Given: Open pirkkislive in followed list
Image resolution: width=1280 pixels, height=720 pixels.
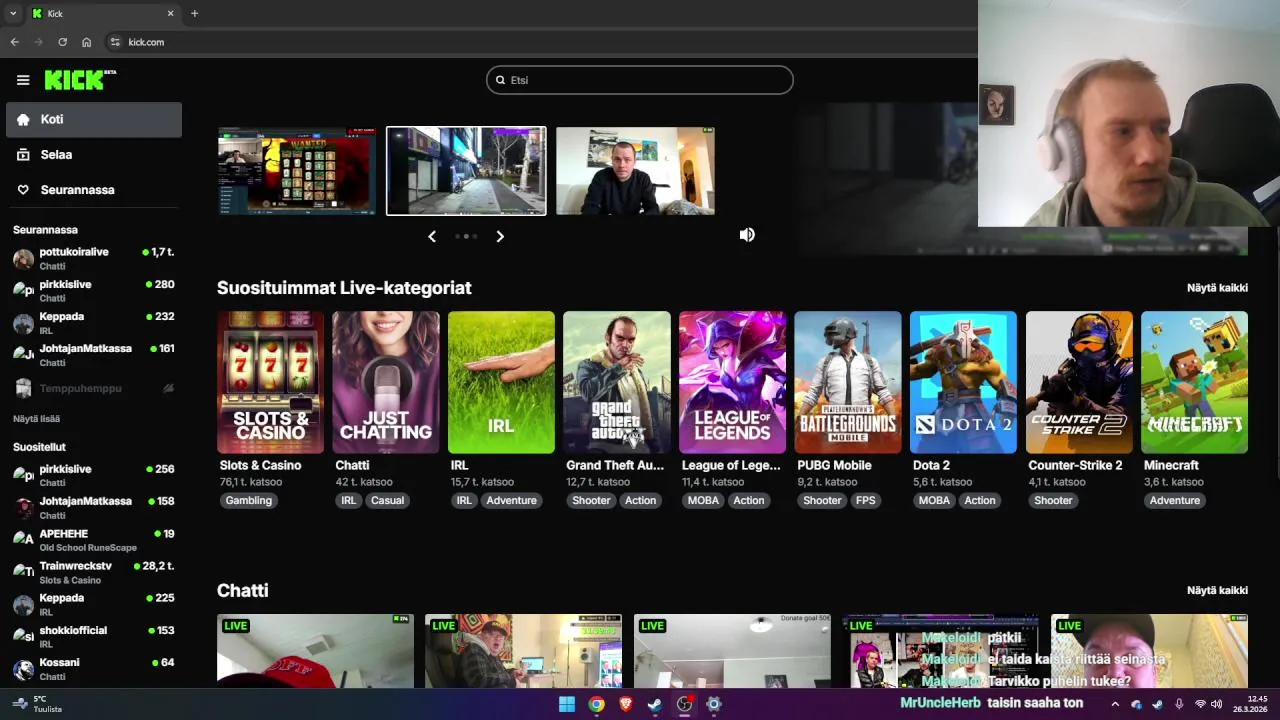Looking at the screenshot, I should [x=94, y=291].
